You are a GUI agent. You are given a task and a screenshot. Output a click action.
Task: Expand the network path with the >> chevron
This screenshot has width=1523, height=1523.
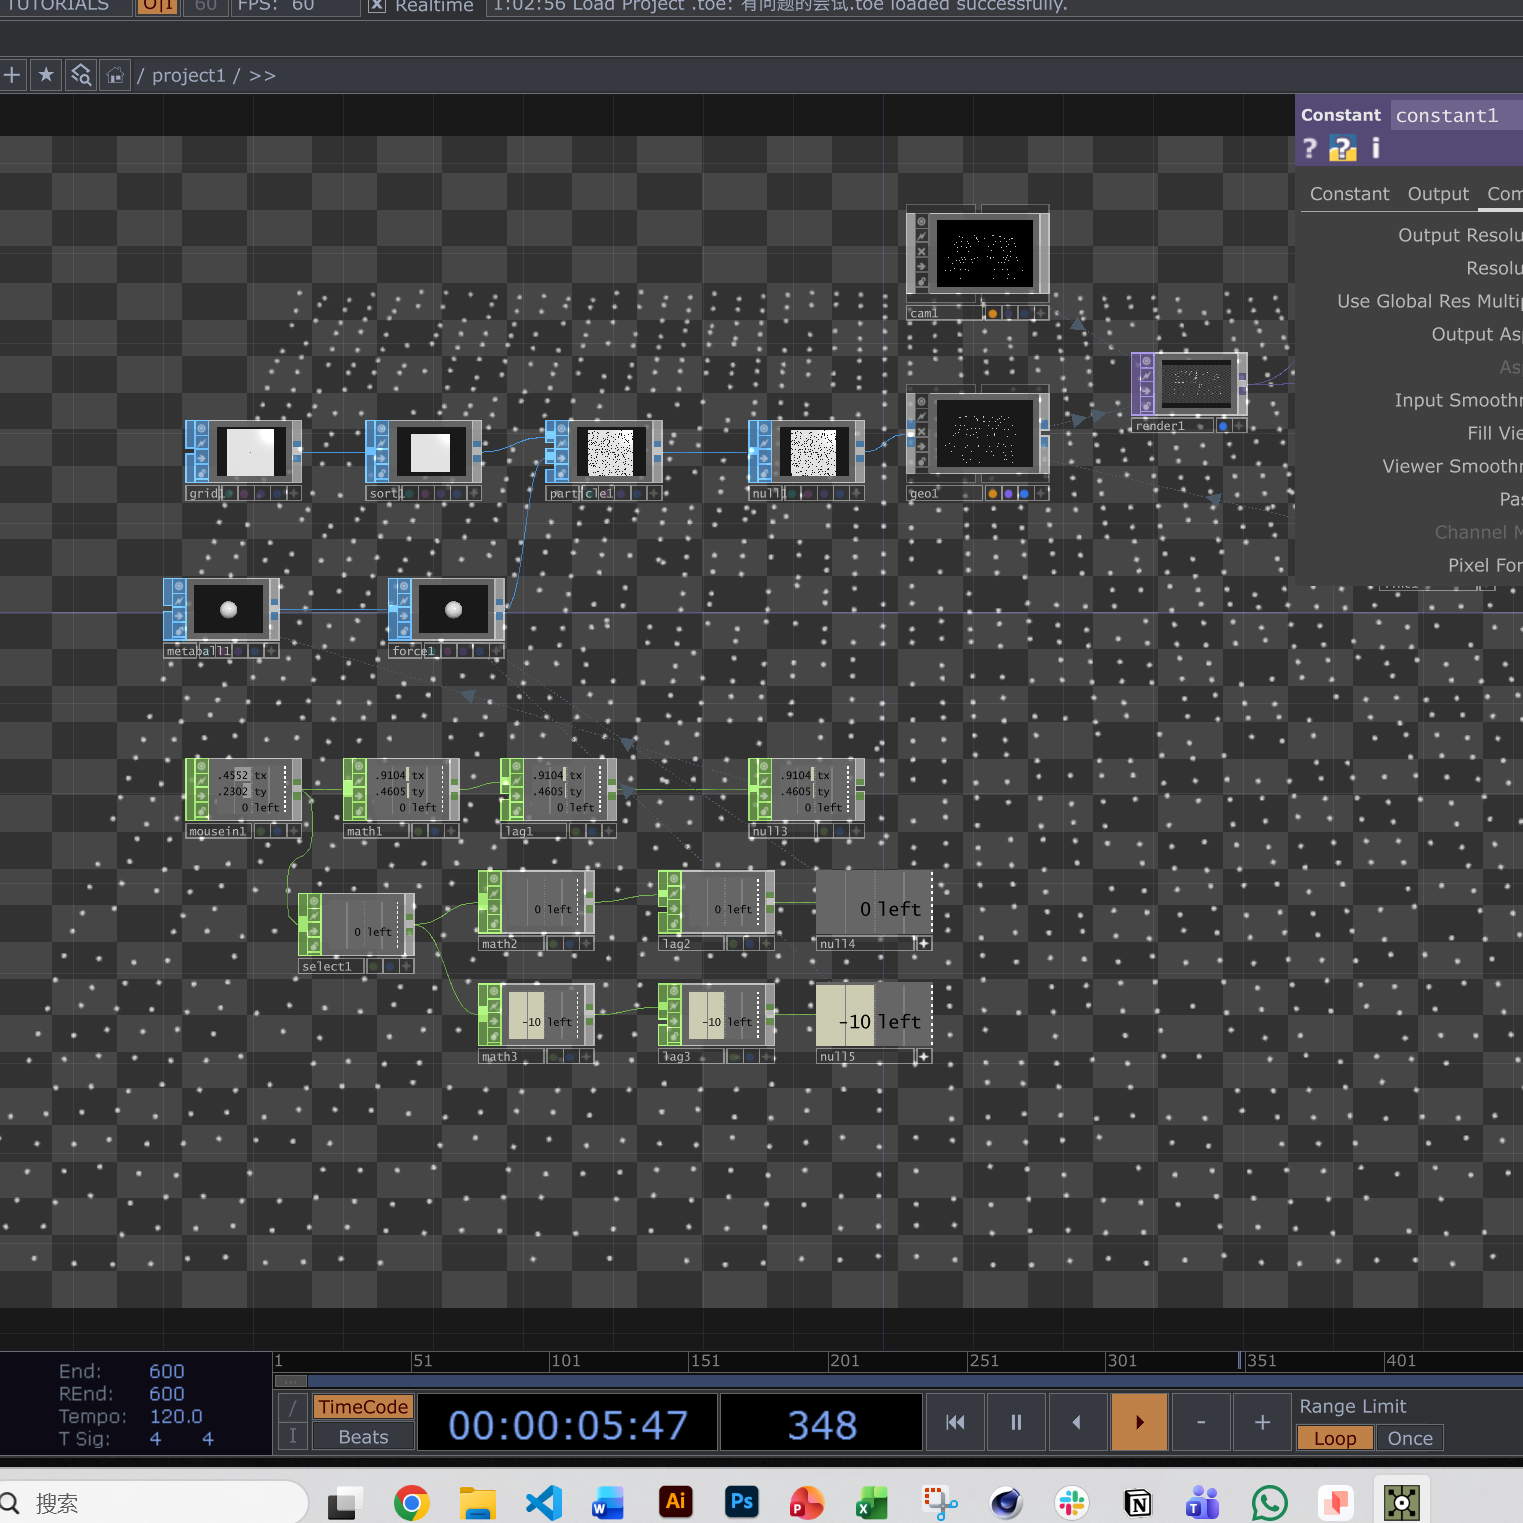tap(262, 75)
